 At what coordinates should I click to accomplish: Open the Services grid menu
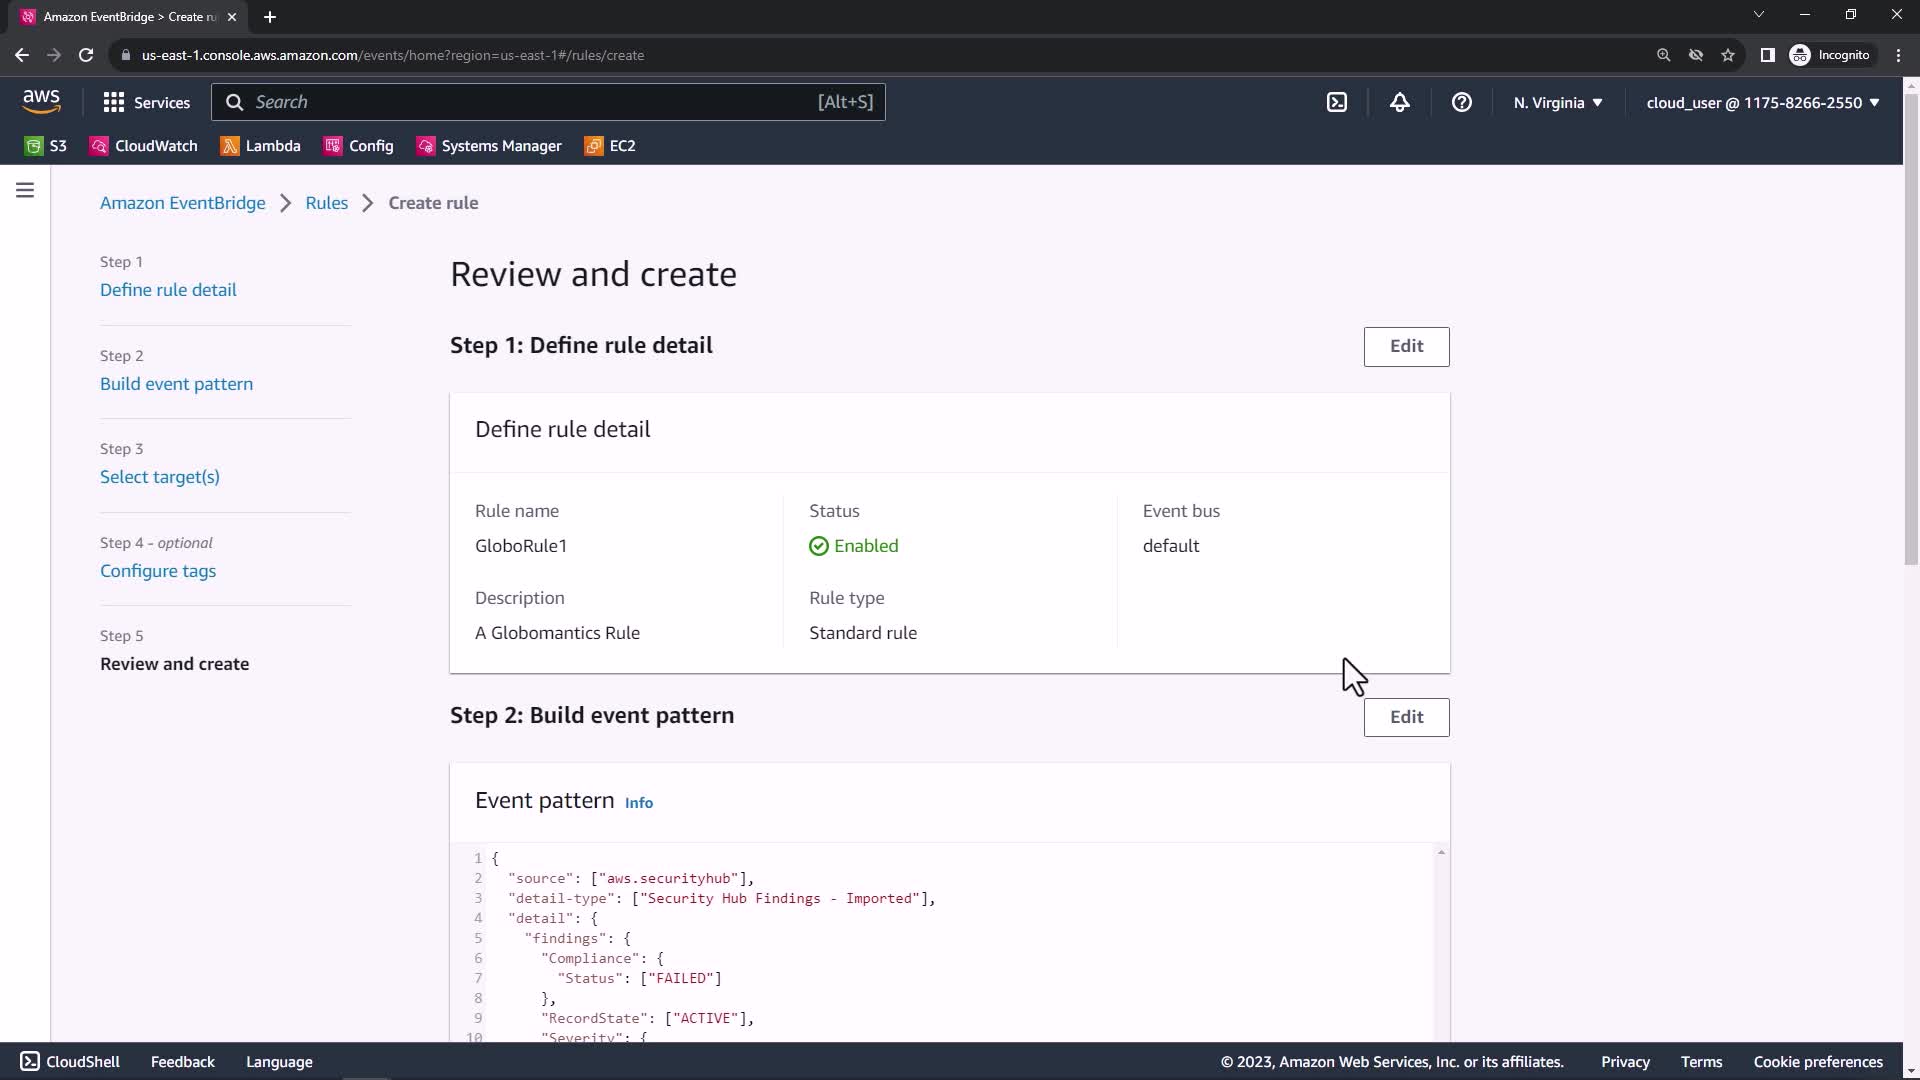coord(146,102)
